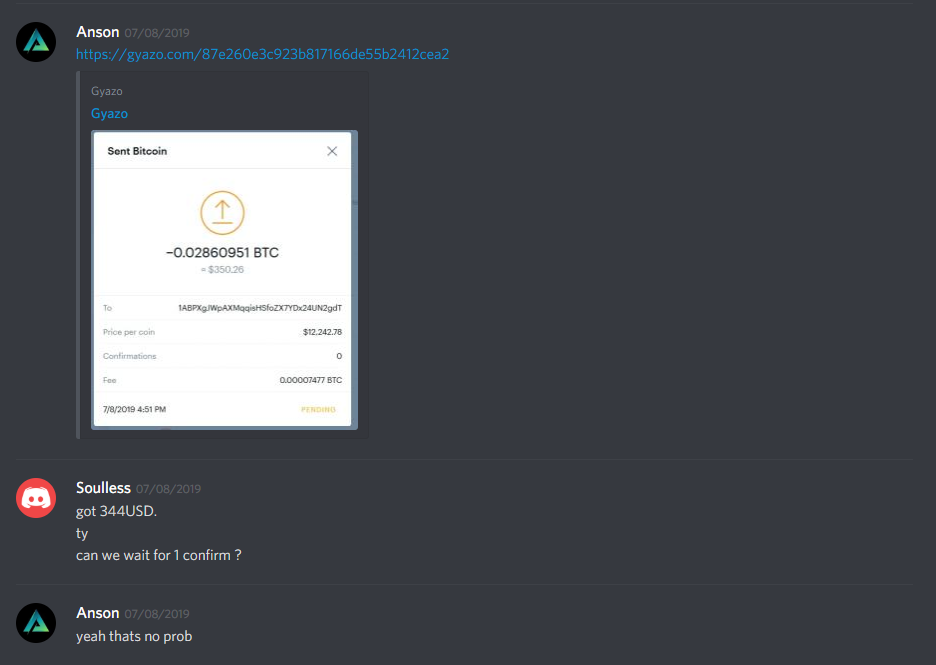Click Anson's username on the first message
Viewport: 936px width, 665px height.
tap(98, 32)
